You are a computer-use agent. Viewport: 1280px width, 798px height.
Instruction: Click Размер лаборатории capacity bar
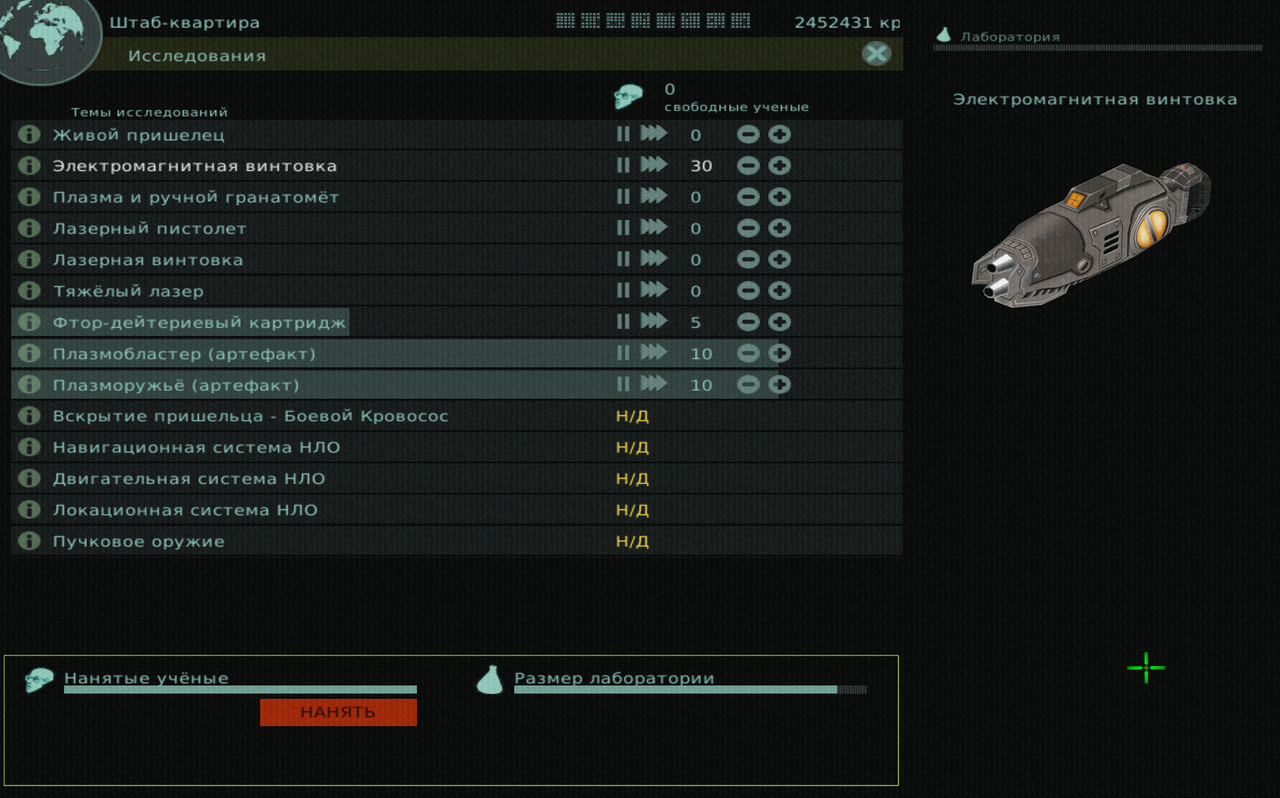click(x=690, y=689)
